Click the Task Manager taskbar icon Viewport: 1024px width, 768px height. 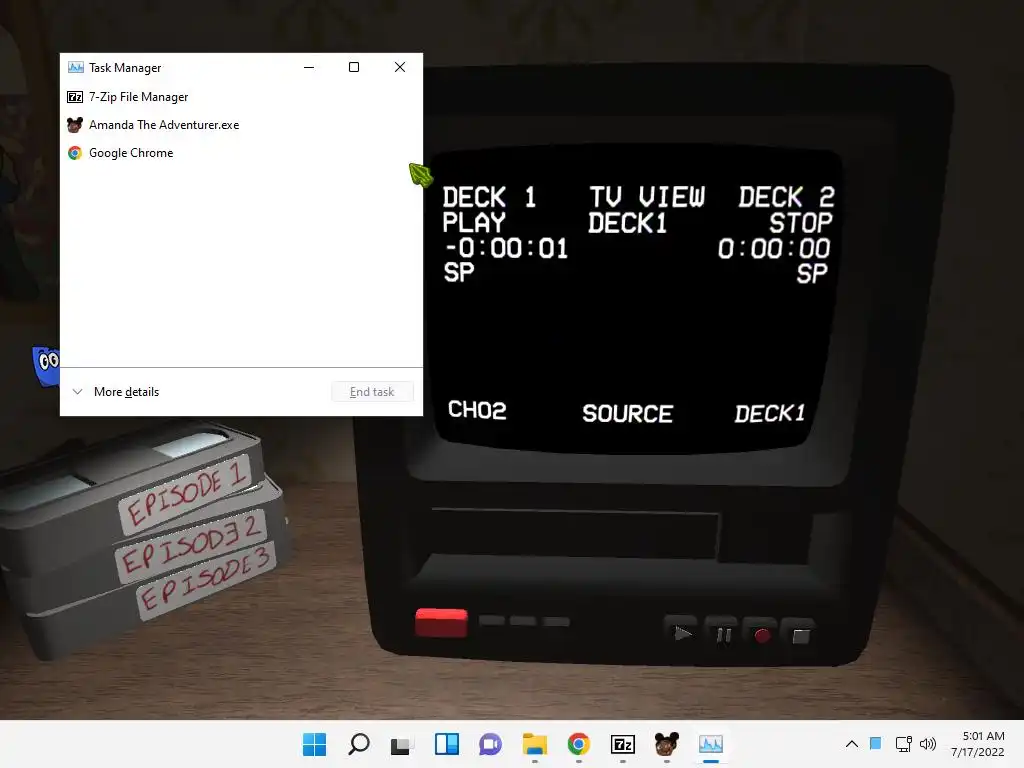pos(711,744)
